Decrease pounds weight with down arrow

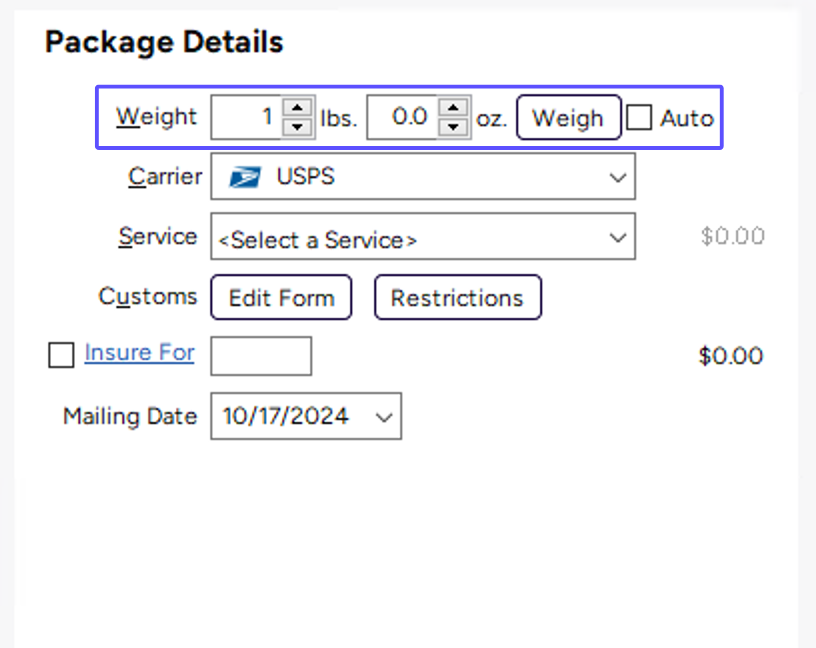coord(297,126)
